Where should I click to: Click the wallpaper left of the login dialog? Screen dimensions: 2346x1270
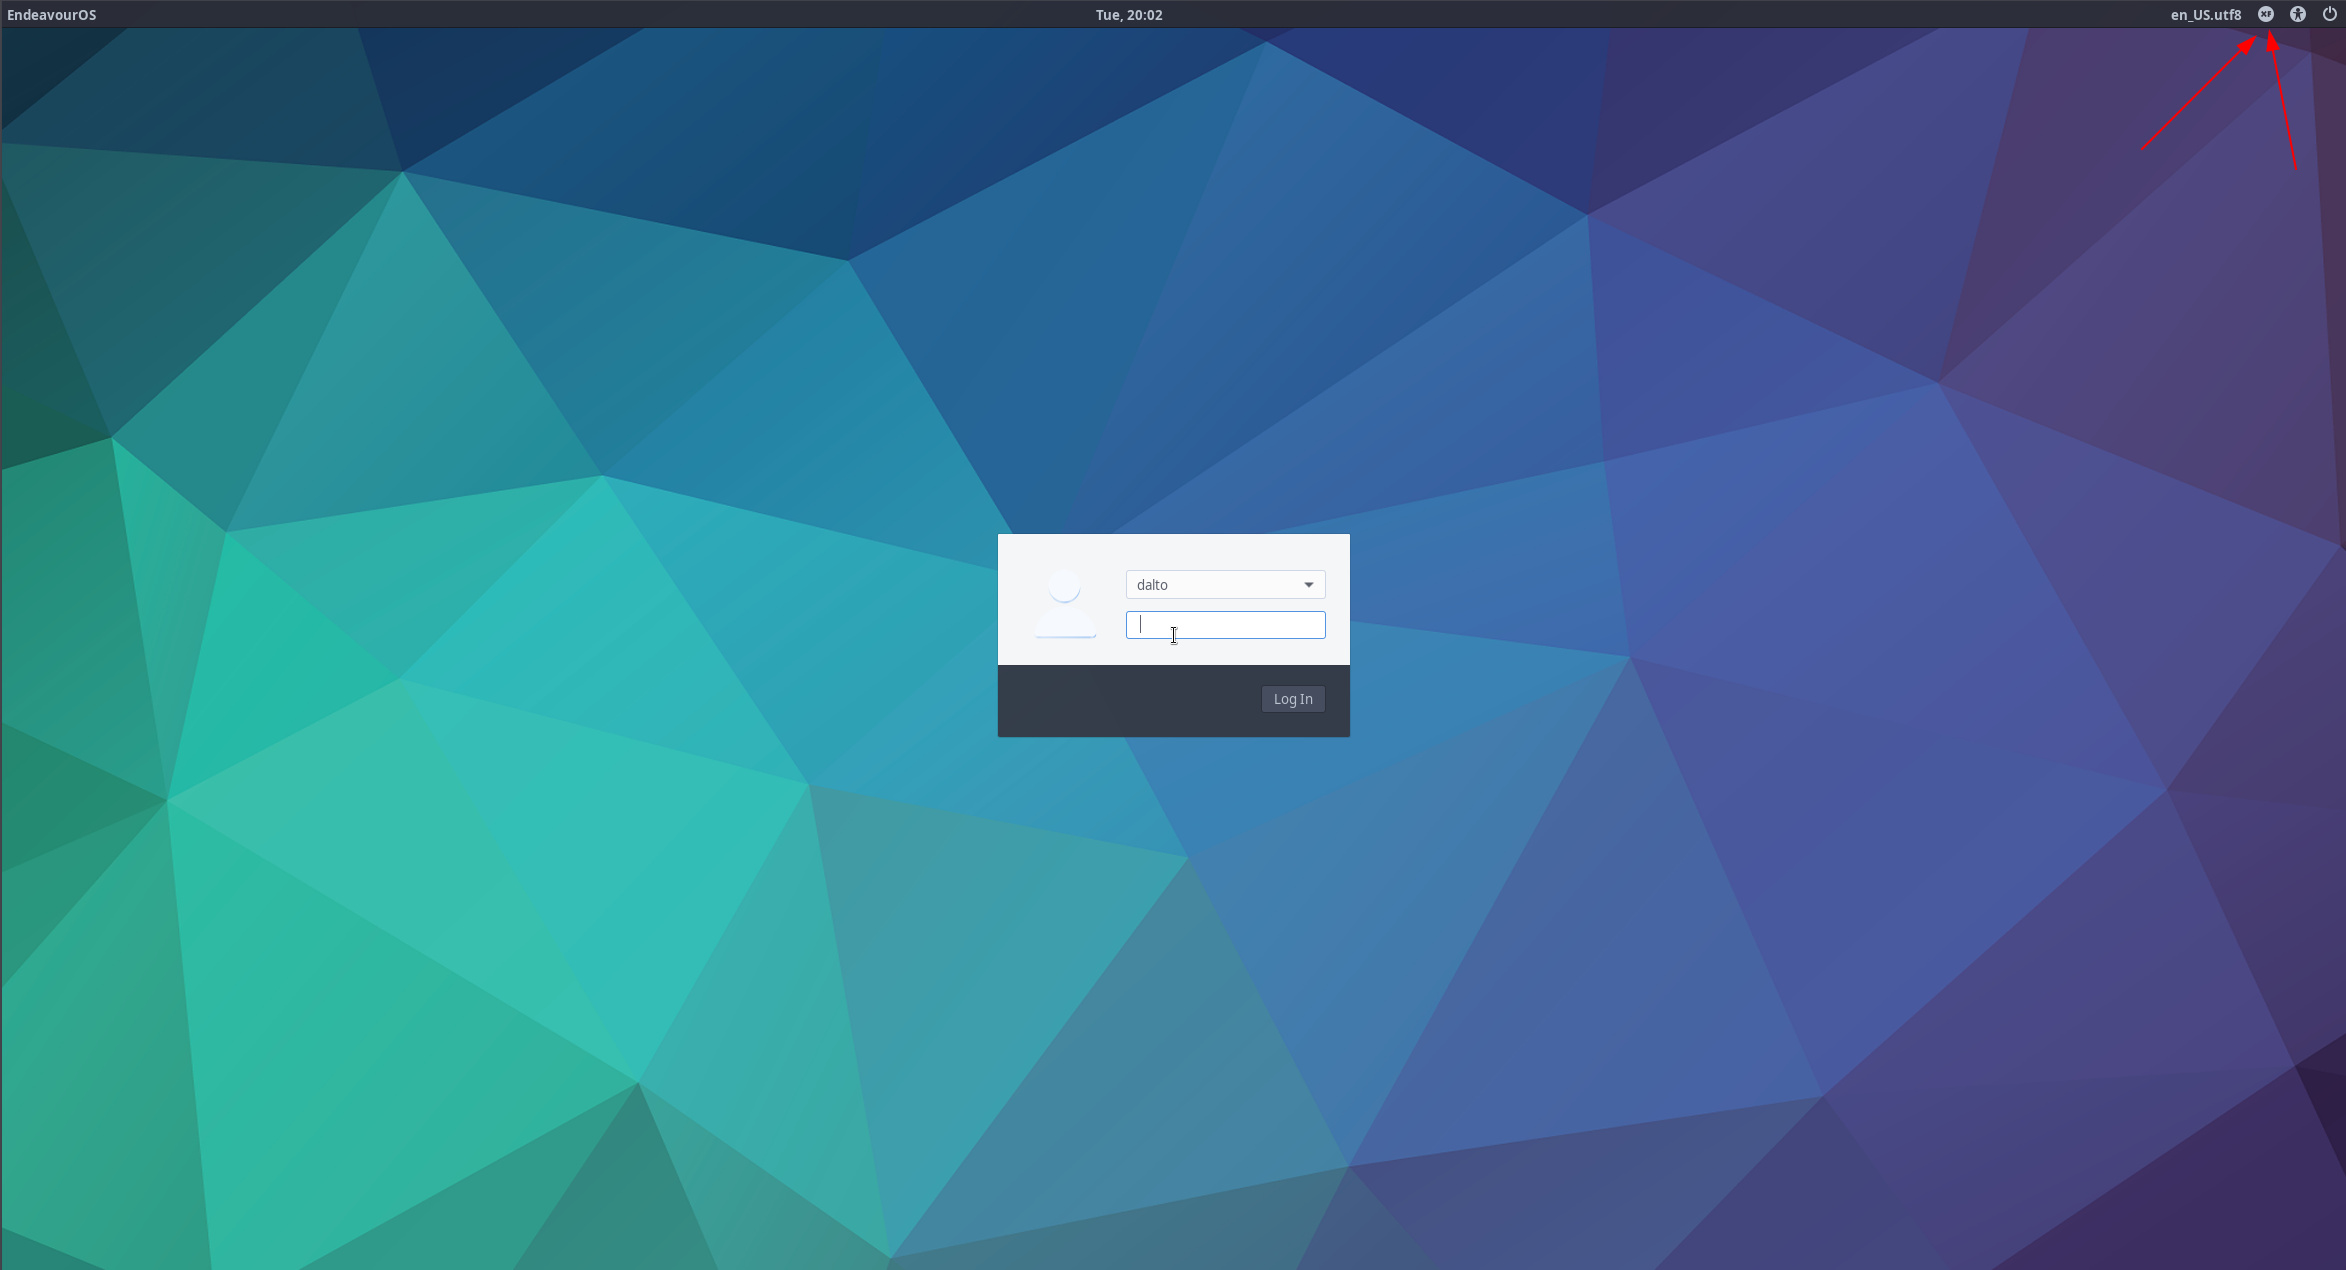tap(700, 635)
